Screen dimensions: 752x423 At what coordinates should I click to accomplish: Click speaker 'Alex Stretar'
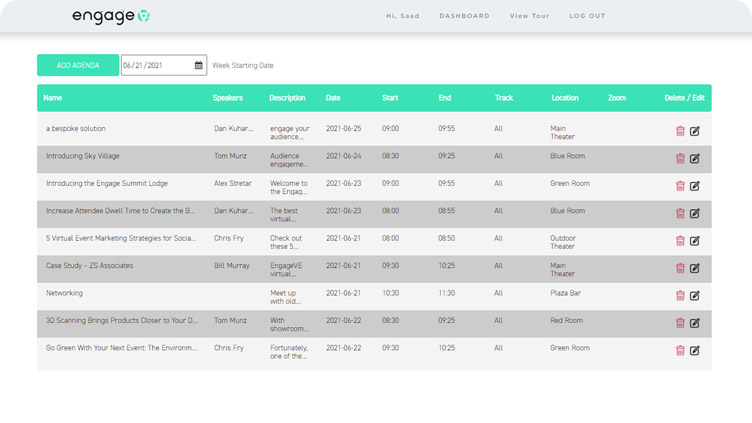233,183
